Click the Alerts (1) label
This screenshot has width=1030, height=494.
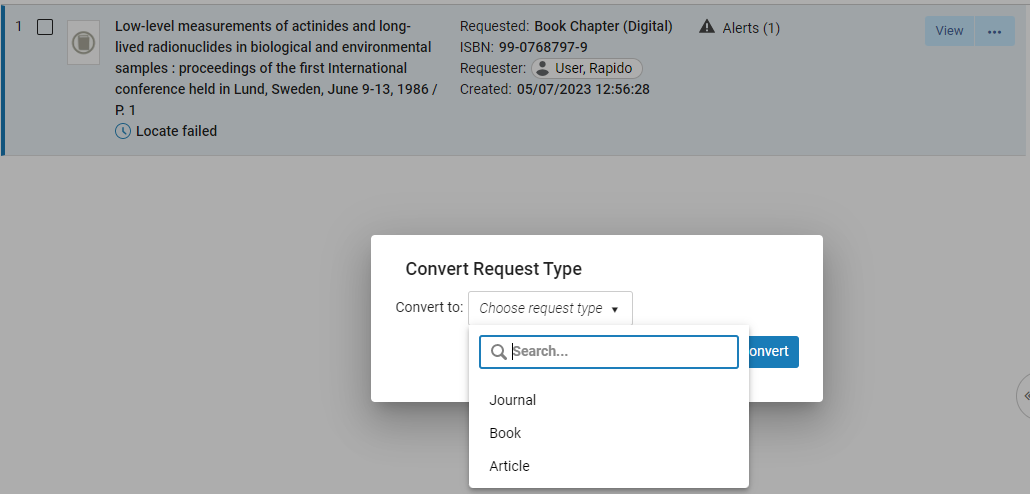click(x=751, y=28)
